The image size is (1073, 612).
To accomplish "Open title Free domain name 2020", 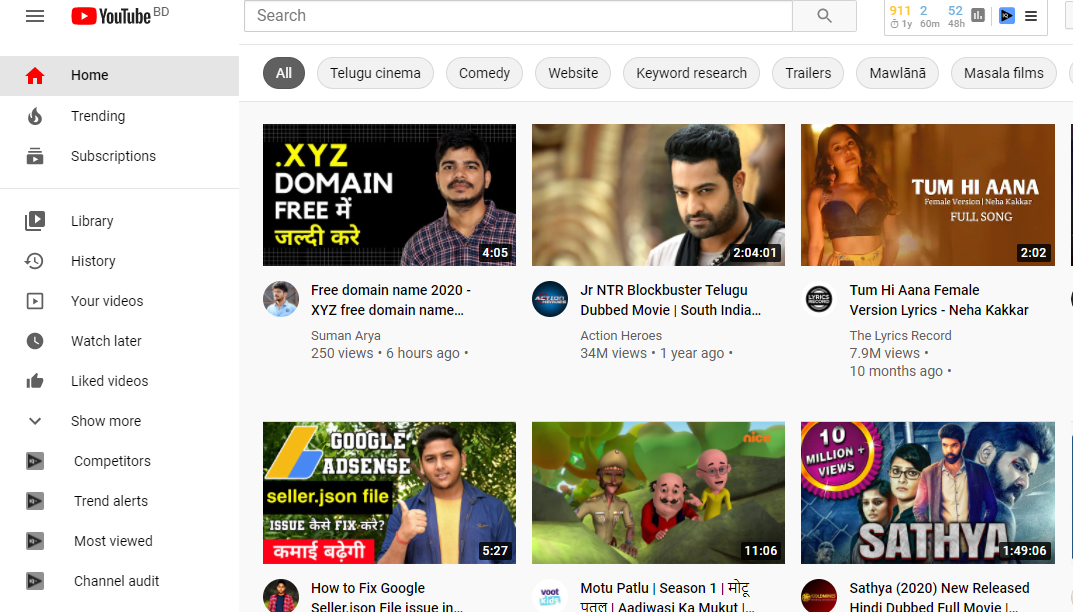I will click(x=391, y=300).
